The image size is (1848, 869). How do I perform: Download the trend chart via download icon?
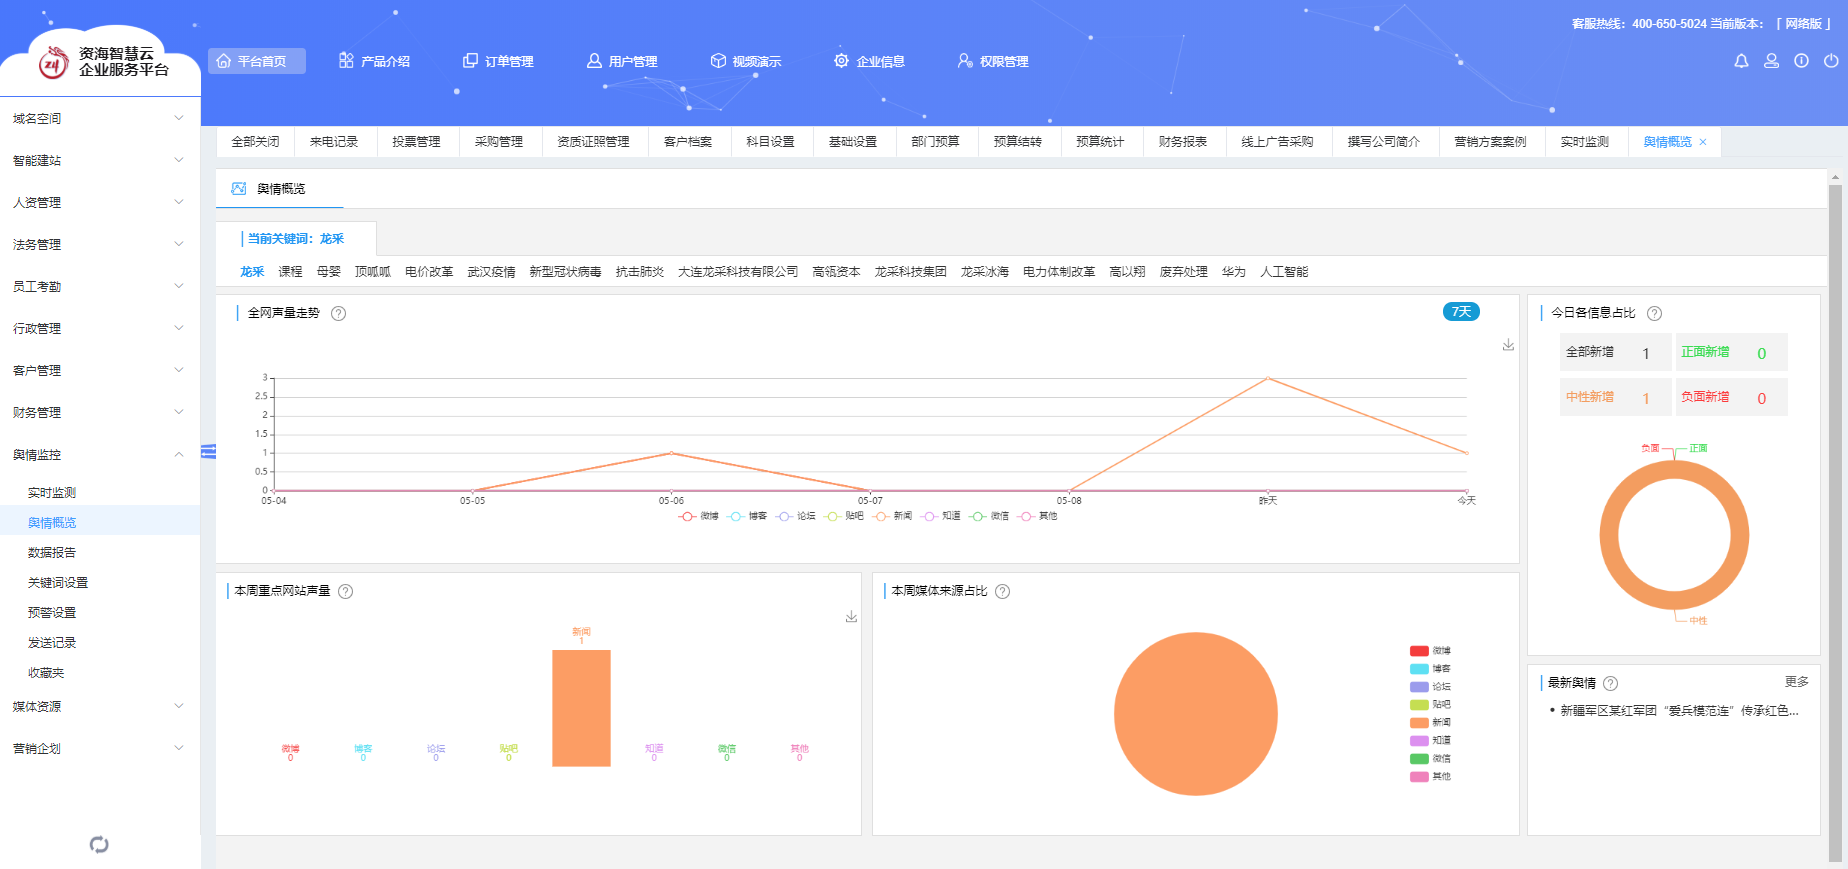click(1508, 345)
